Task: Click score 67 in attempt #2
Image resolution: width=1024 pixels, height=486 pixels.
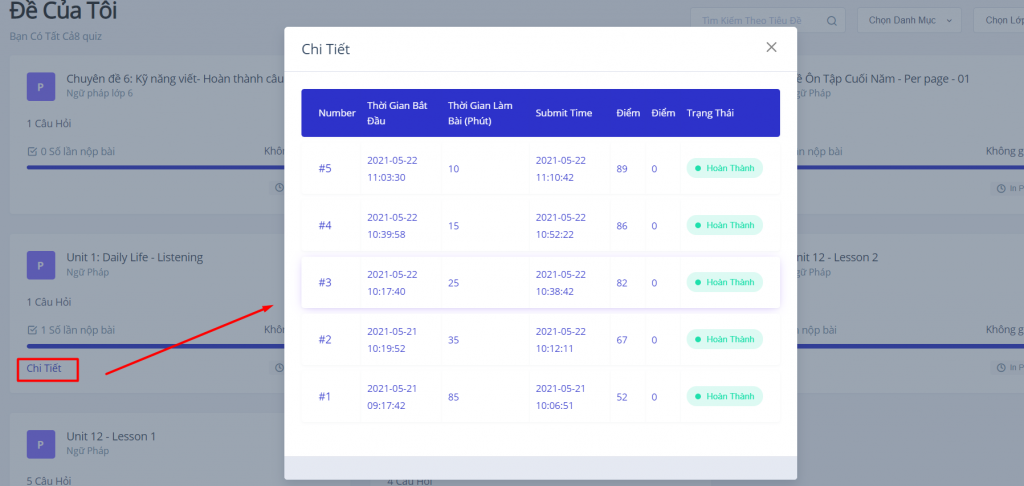Action: 622,339
